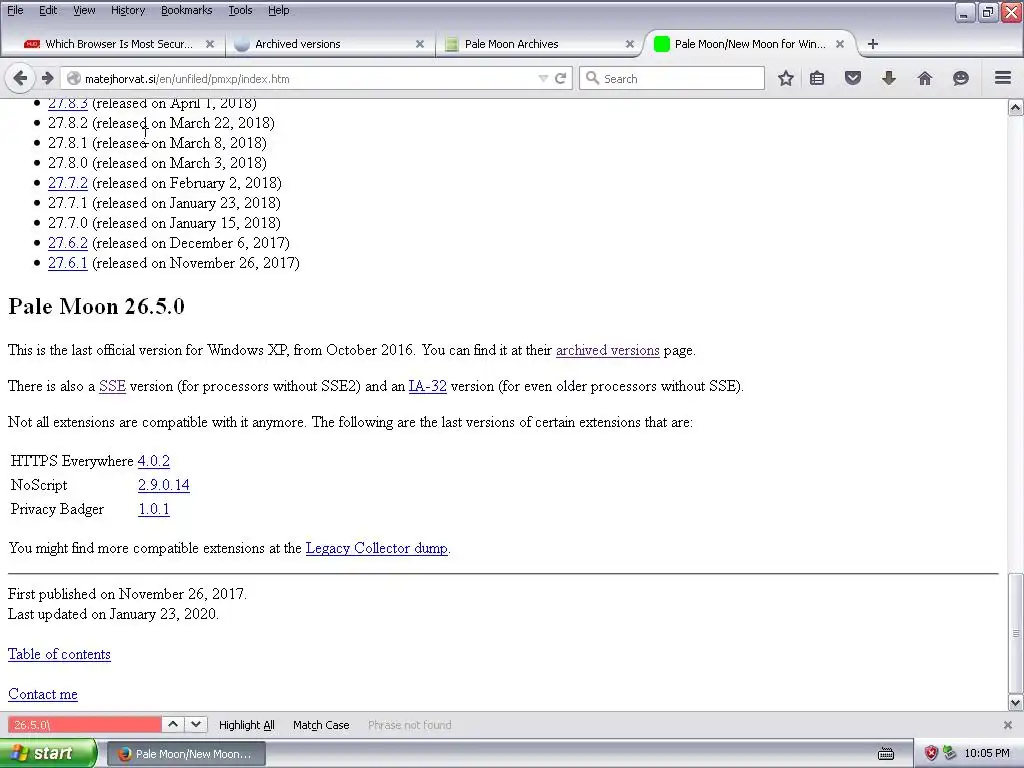The image size is (1024, 768).
Task: Click the site identity globe icon
Action: pyautogui.click(x=74, y=78)
